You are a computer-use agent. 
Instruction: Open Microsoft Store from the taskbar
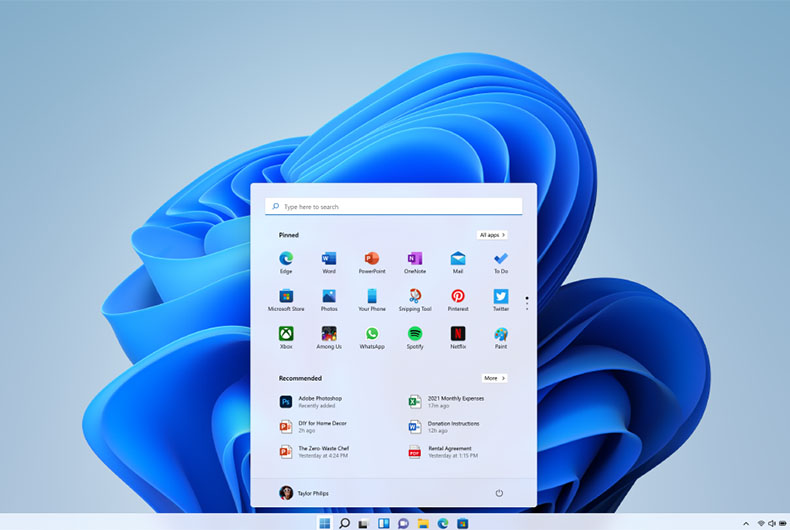click(x=463, y=523)
